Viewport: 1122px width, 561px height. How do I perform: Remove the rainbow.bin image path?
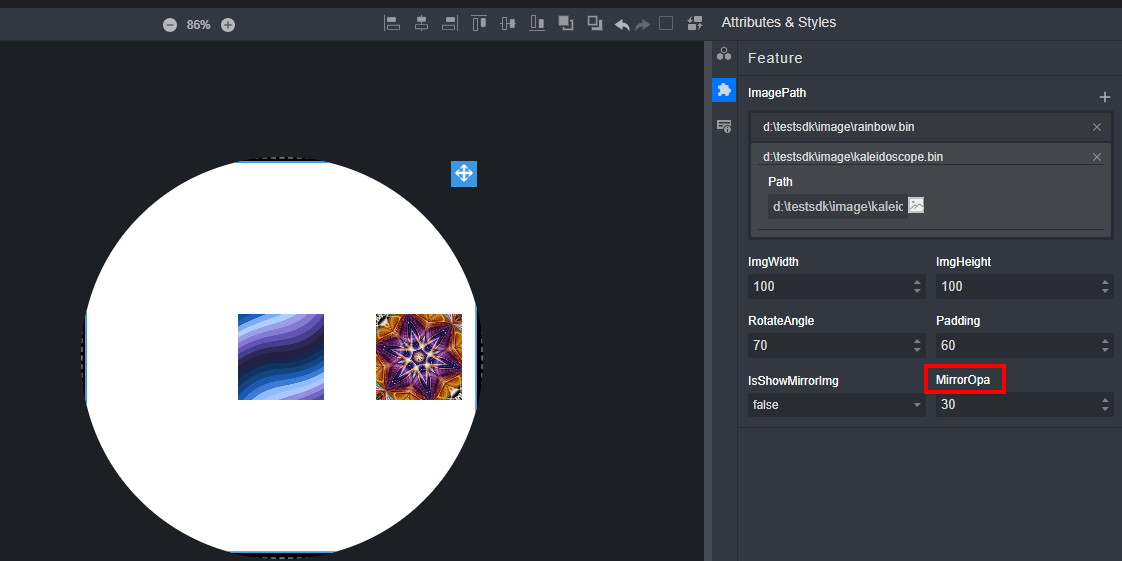(1096, 127)
